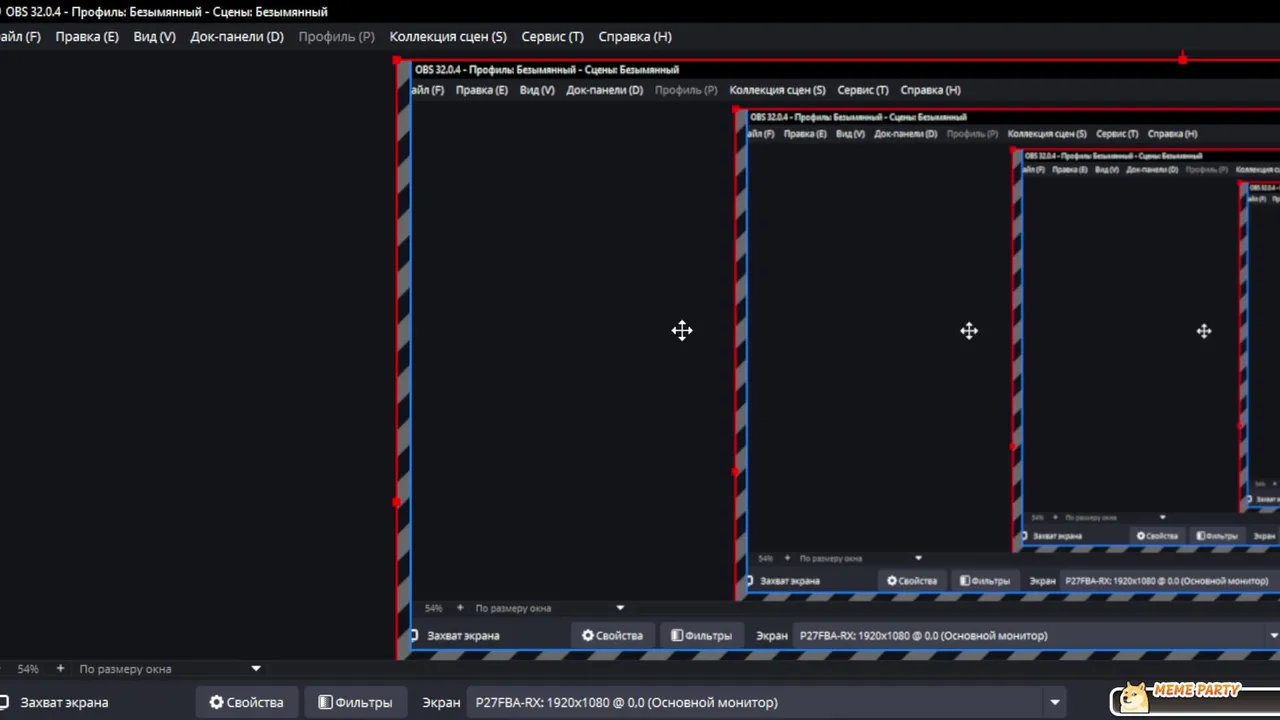This screenshot has height=720, width=1280.
Task: Open the Вид (V) menu in main menu bar
Action: (x=154, y=36)
